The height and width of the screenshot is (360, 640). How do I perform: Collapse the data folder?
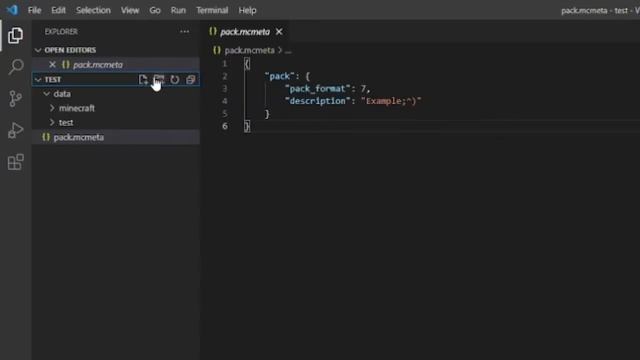point(47,94)
